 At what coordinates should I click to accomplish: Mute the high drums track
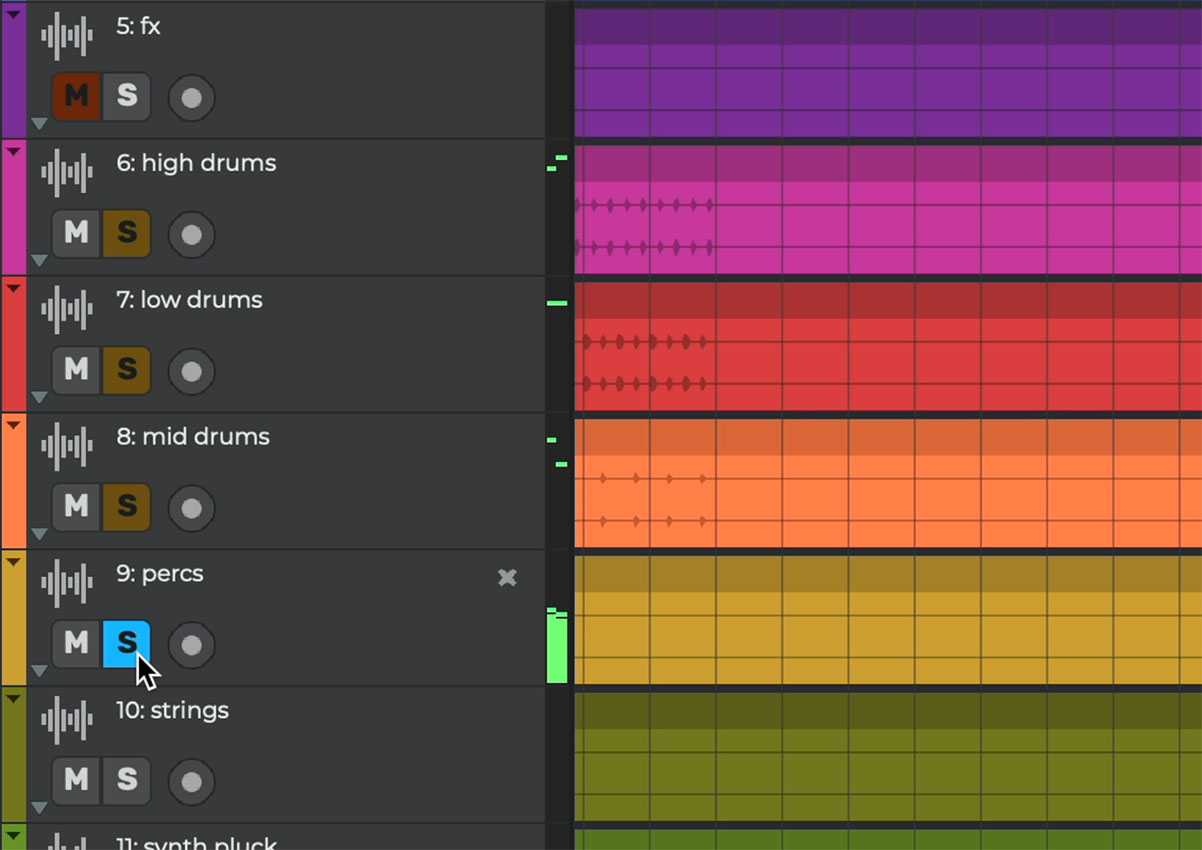point(77,233)
